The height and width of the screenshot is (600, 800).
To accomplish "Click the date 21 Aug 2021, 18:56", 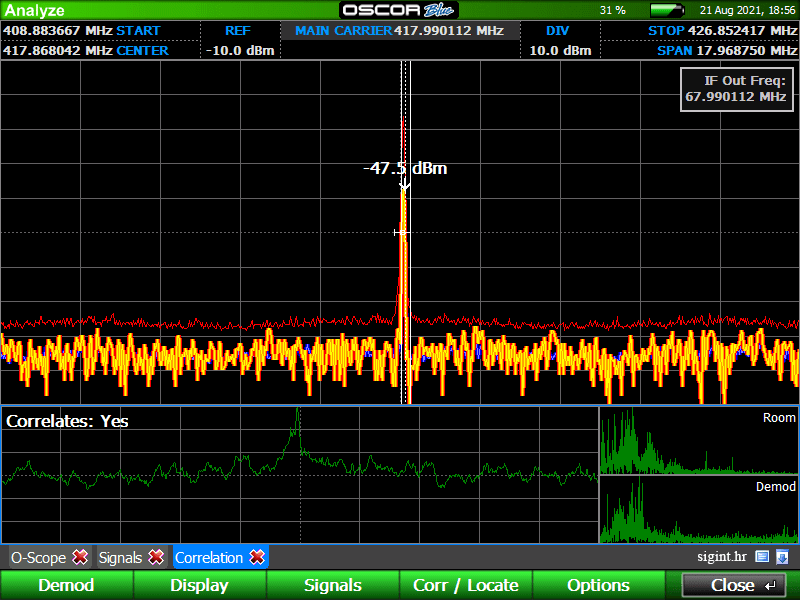I will coord(747,10).
